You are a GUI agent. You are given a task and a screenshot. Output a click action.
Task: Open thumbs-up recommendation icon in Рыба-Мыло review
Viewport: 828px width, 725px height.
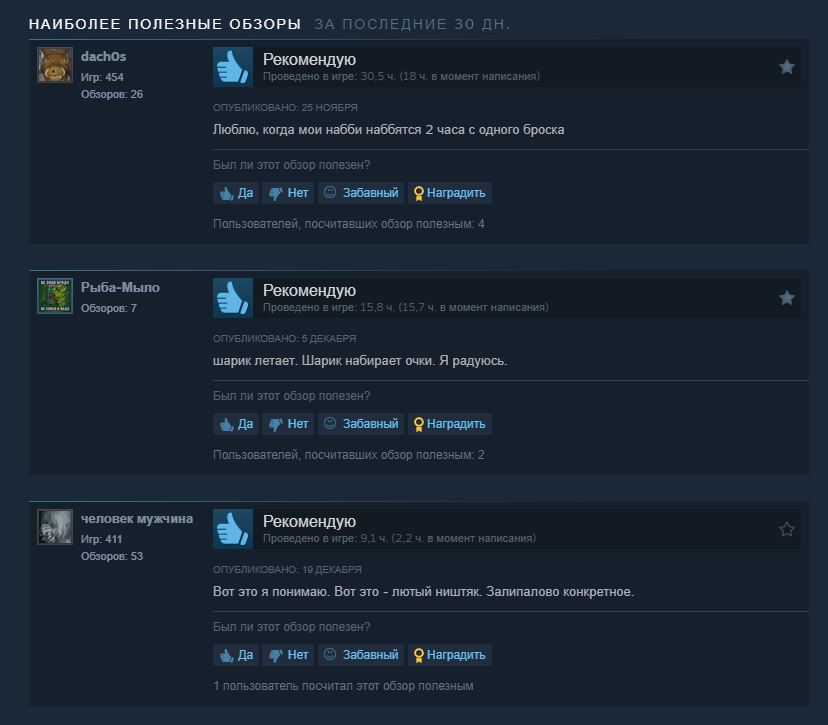(233, 298)
